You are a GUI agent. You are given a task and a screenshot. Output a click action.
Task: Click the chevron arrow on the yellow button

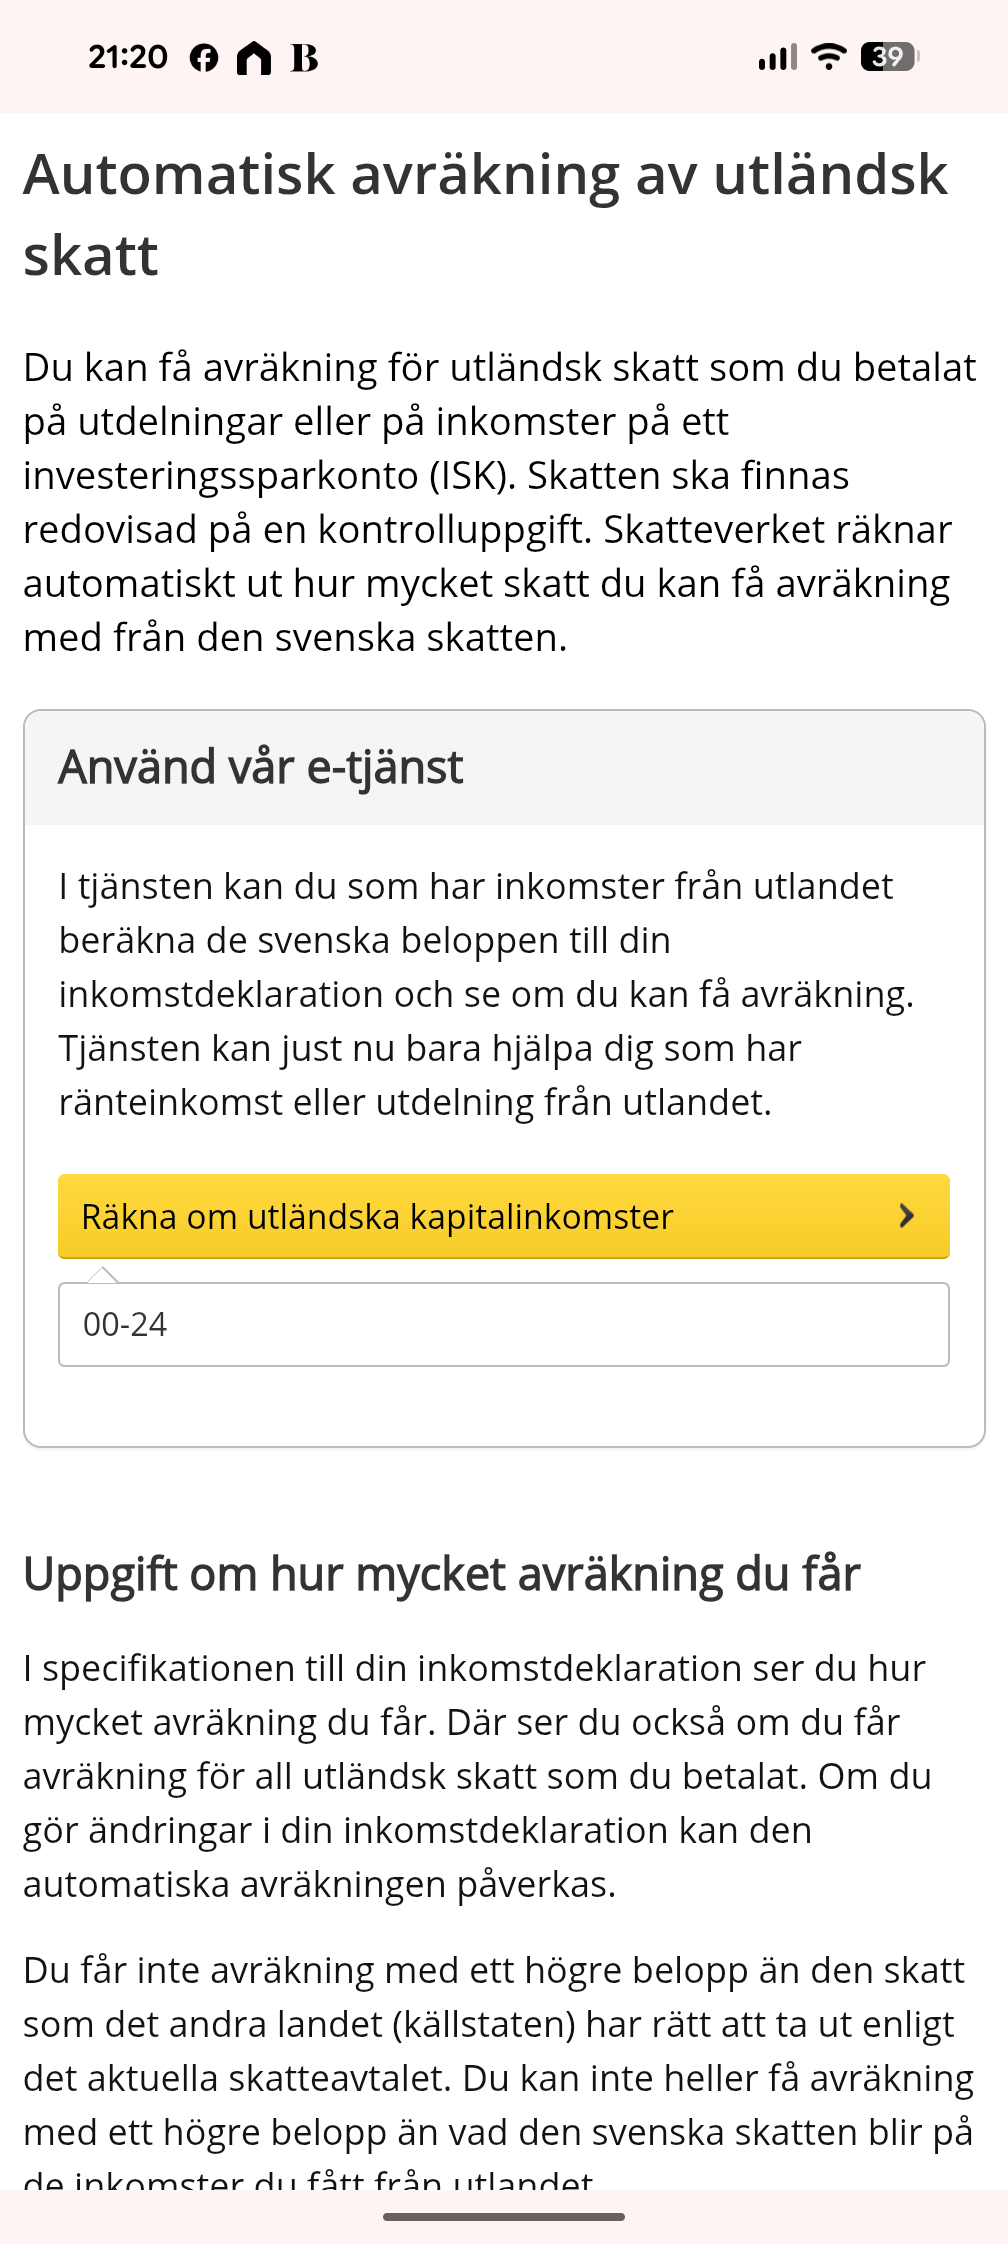coord(907,1216)
